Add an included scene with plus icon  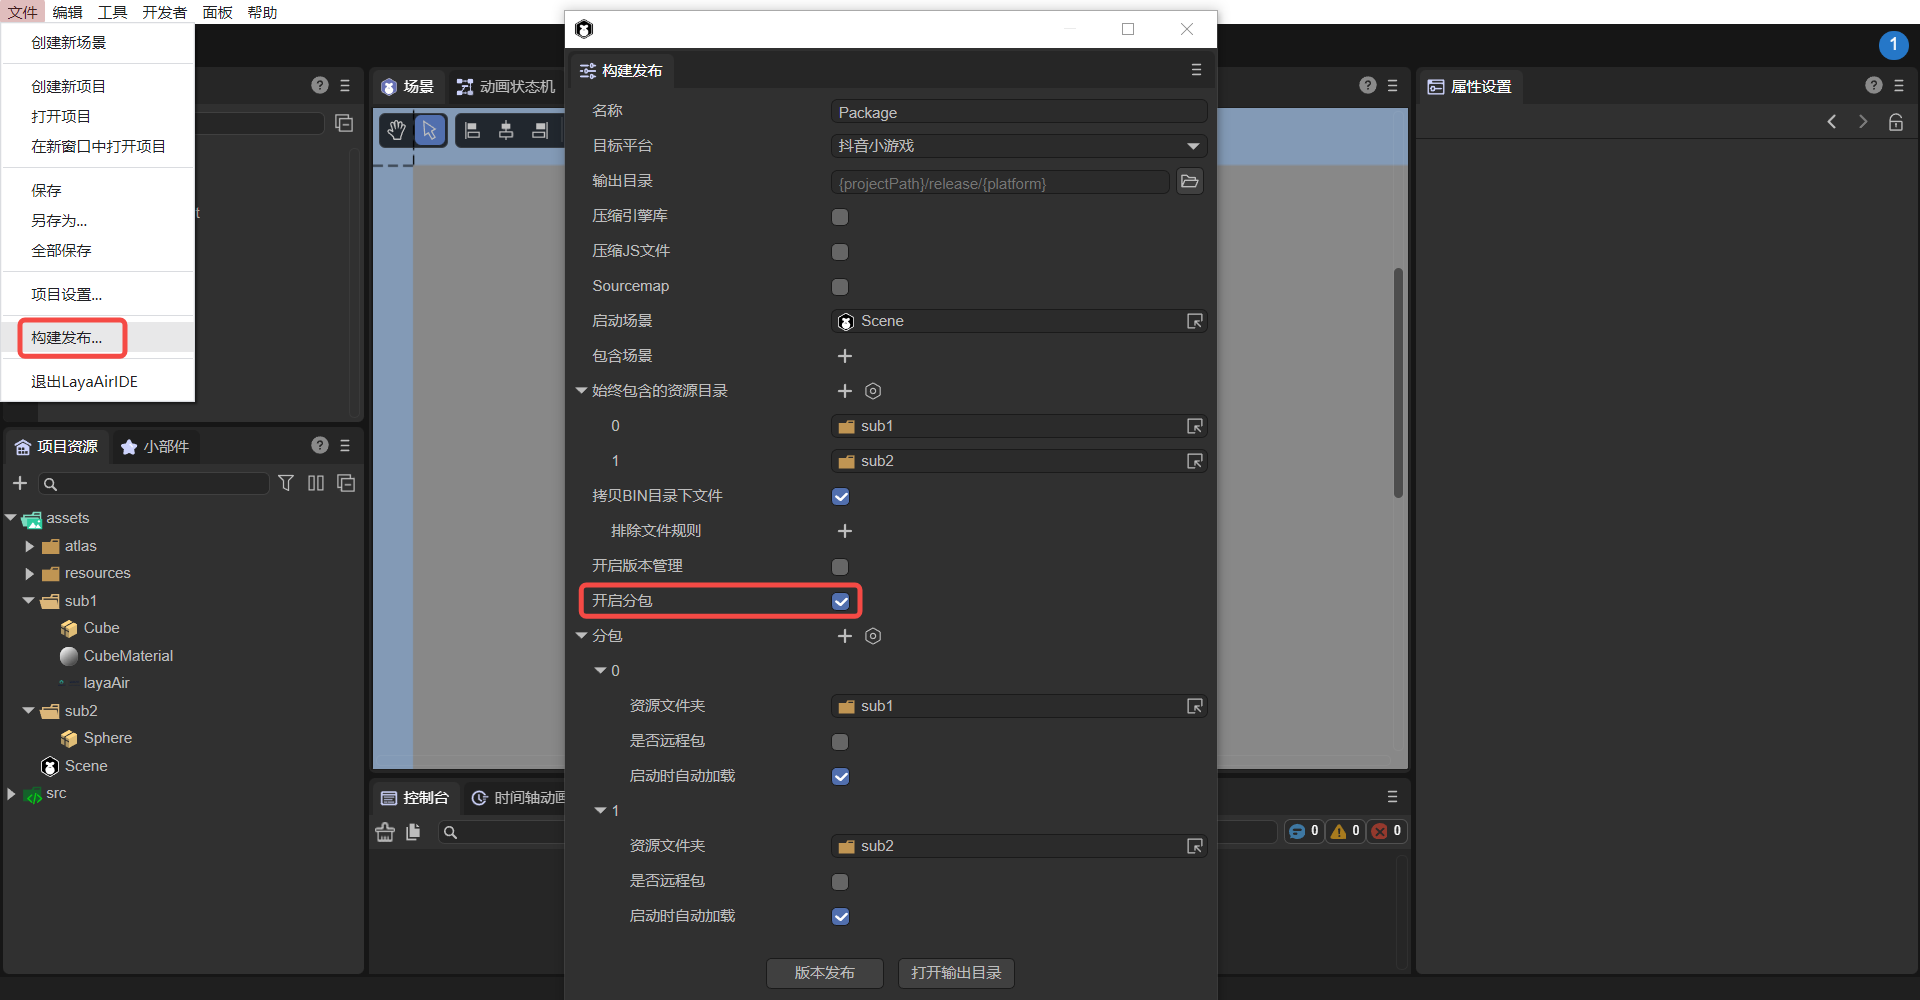pos(845,356)
